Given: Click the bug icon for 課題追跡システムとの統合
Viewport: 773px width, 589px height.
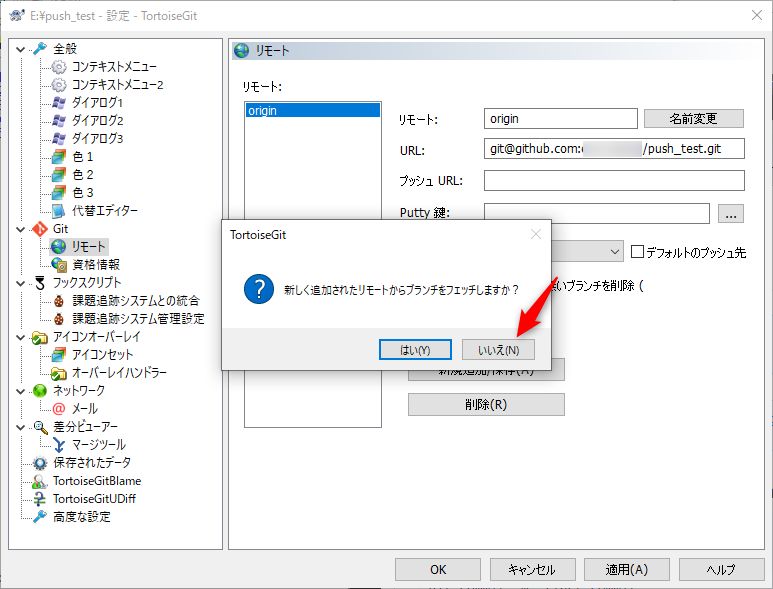Looking at the screenshot, I should (x=59, y=301).
